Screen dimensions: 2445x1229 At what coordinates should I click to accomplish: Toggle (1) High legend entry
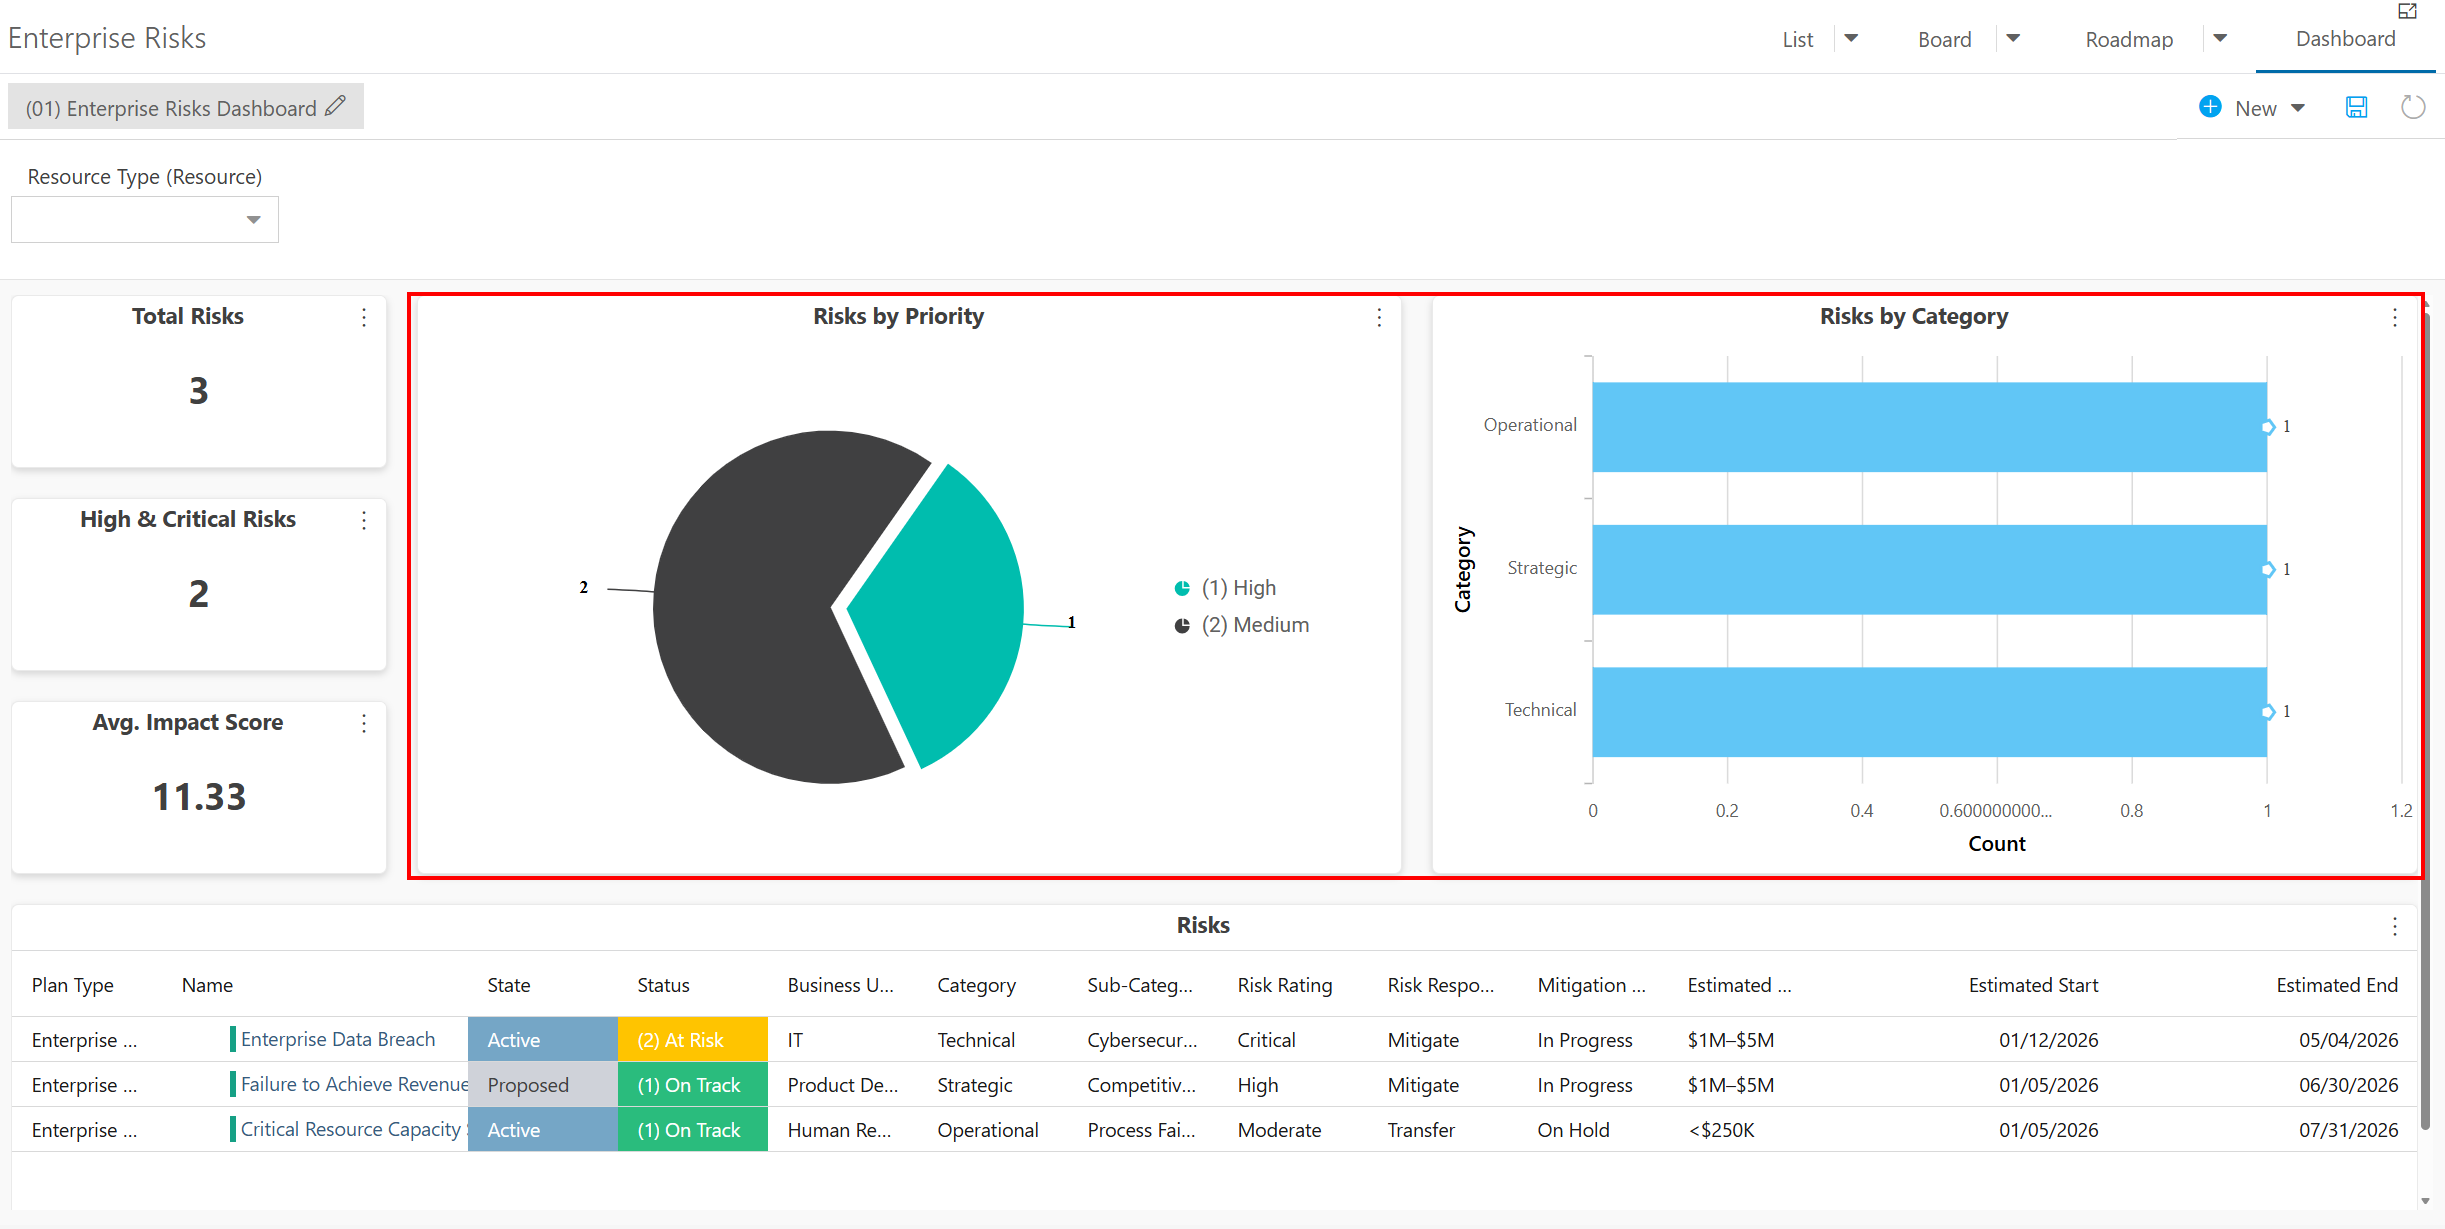point(1226,588)
